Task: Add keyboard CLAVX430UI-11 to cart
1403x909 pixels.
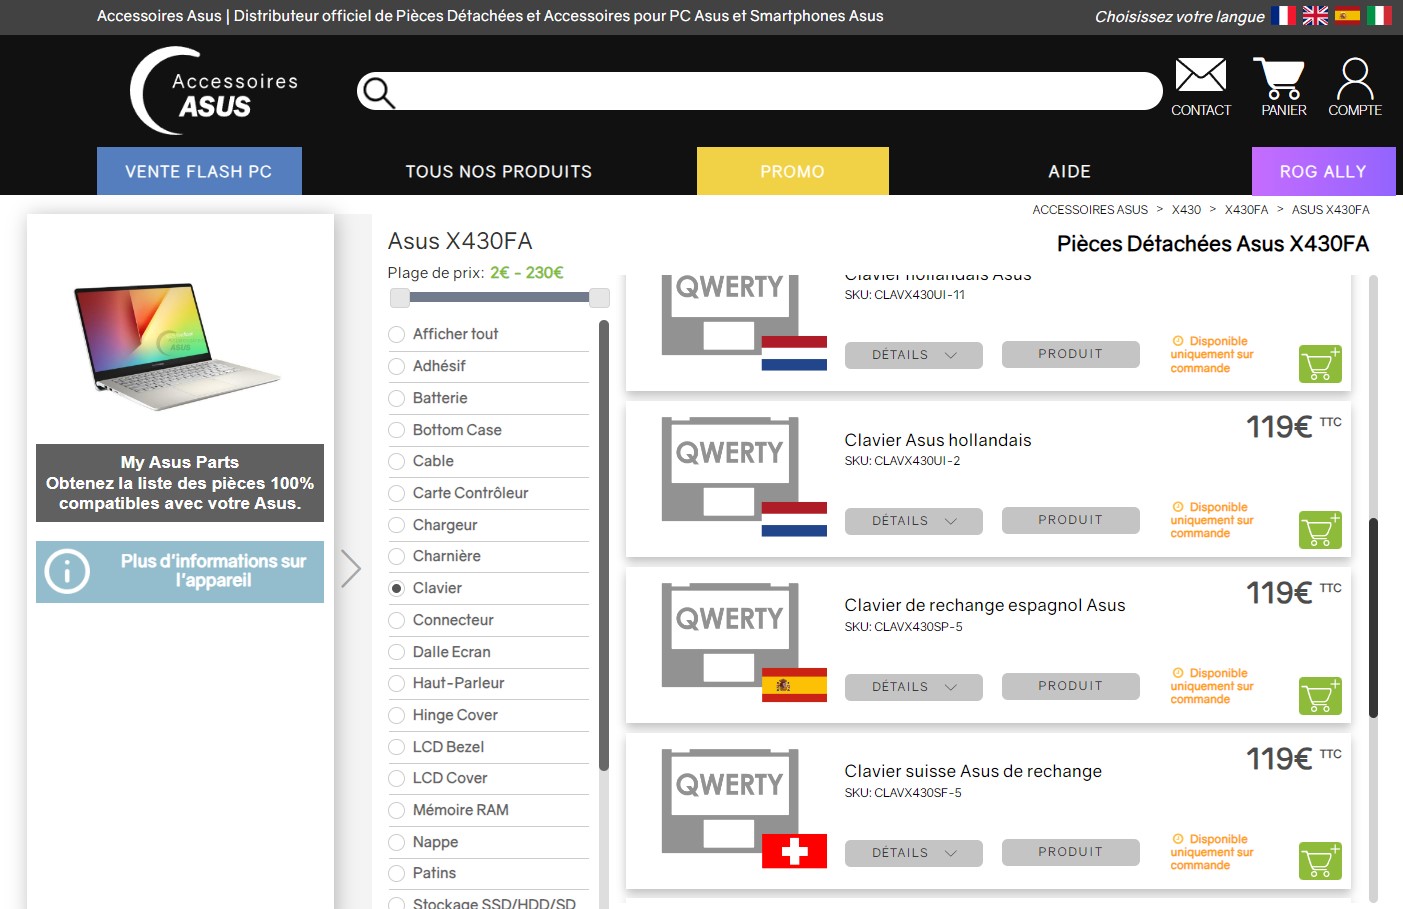Action: [1320, 364]
